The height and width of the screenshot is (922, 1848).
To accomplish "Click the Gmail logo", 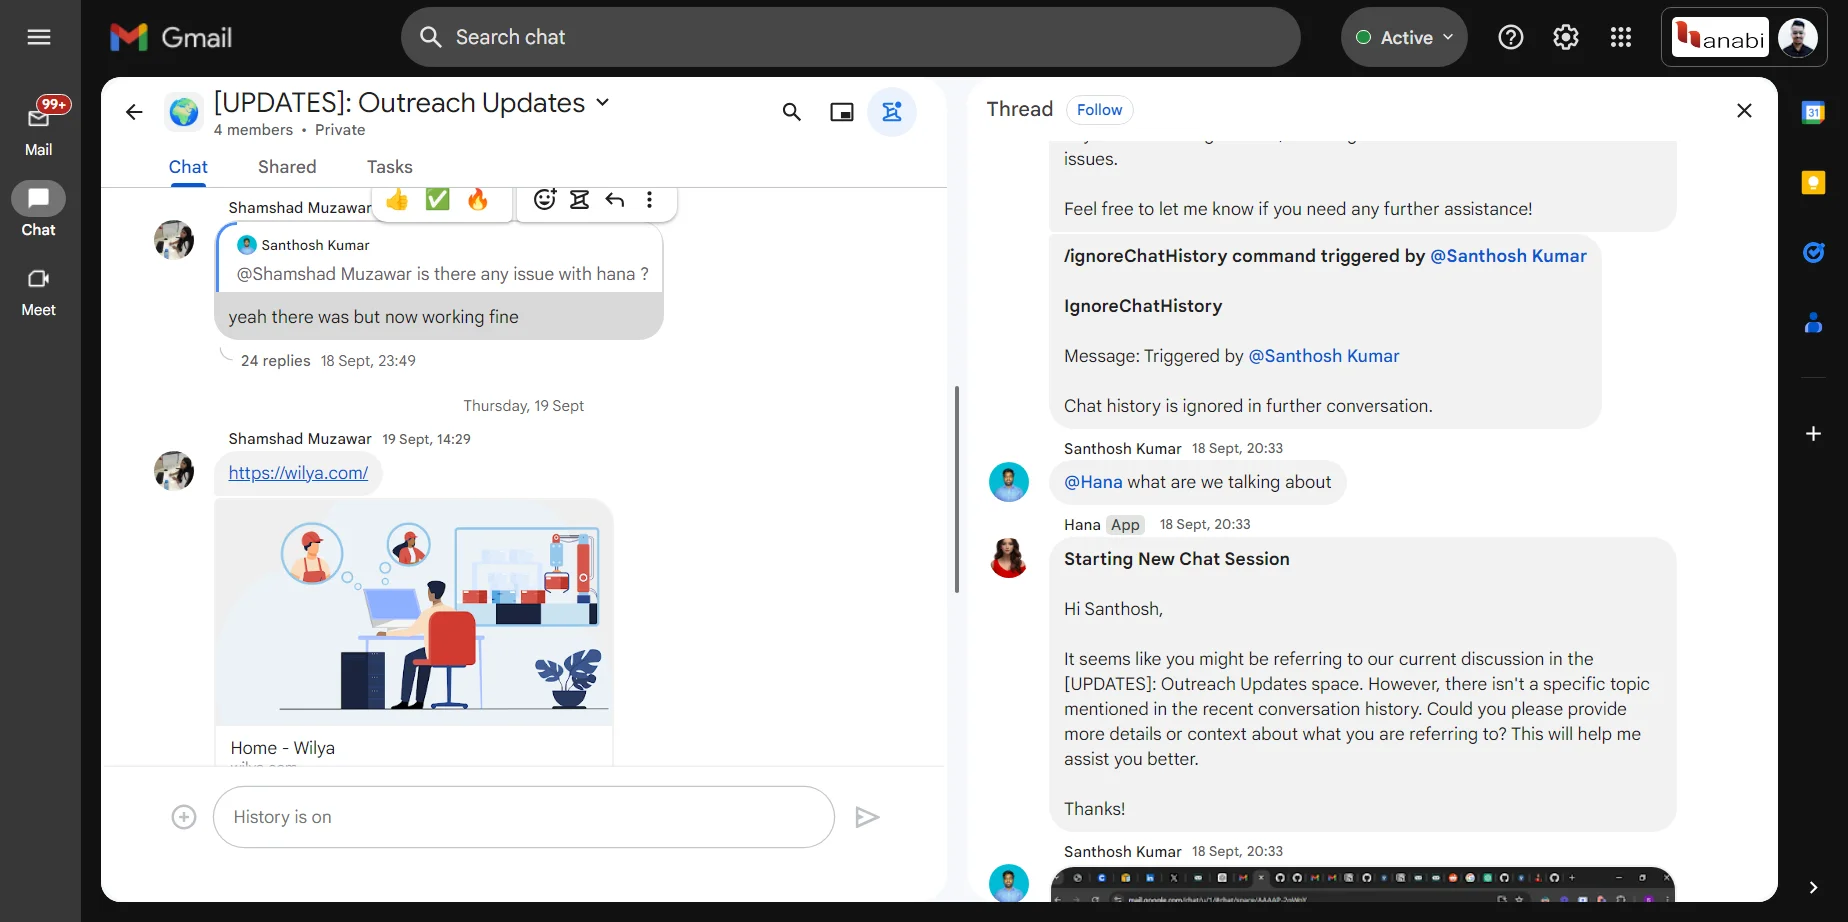I will (171, 37).
